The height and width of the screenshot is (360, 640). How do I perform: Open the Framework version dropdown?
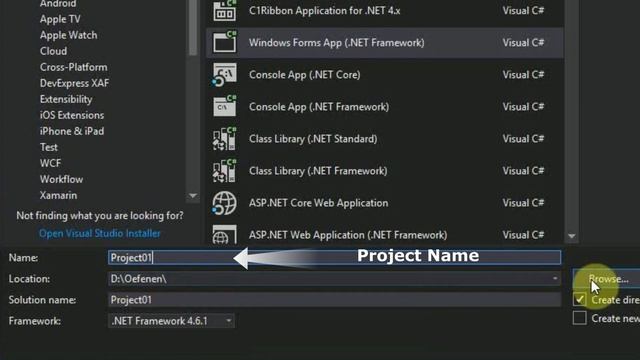tap(229, 321)
